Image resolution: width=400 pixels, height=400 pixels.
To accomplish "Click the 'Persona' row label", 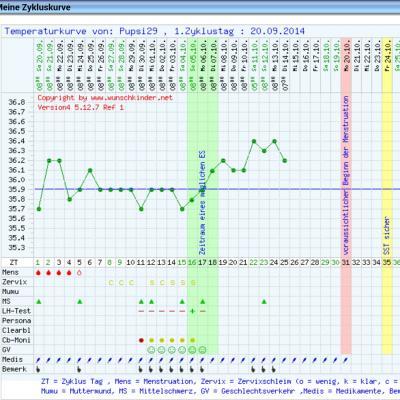I will (x=16, y=321).
